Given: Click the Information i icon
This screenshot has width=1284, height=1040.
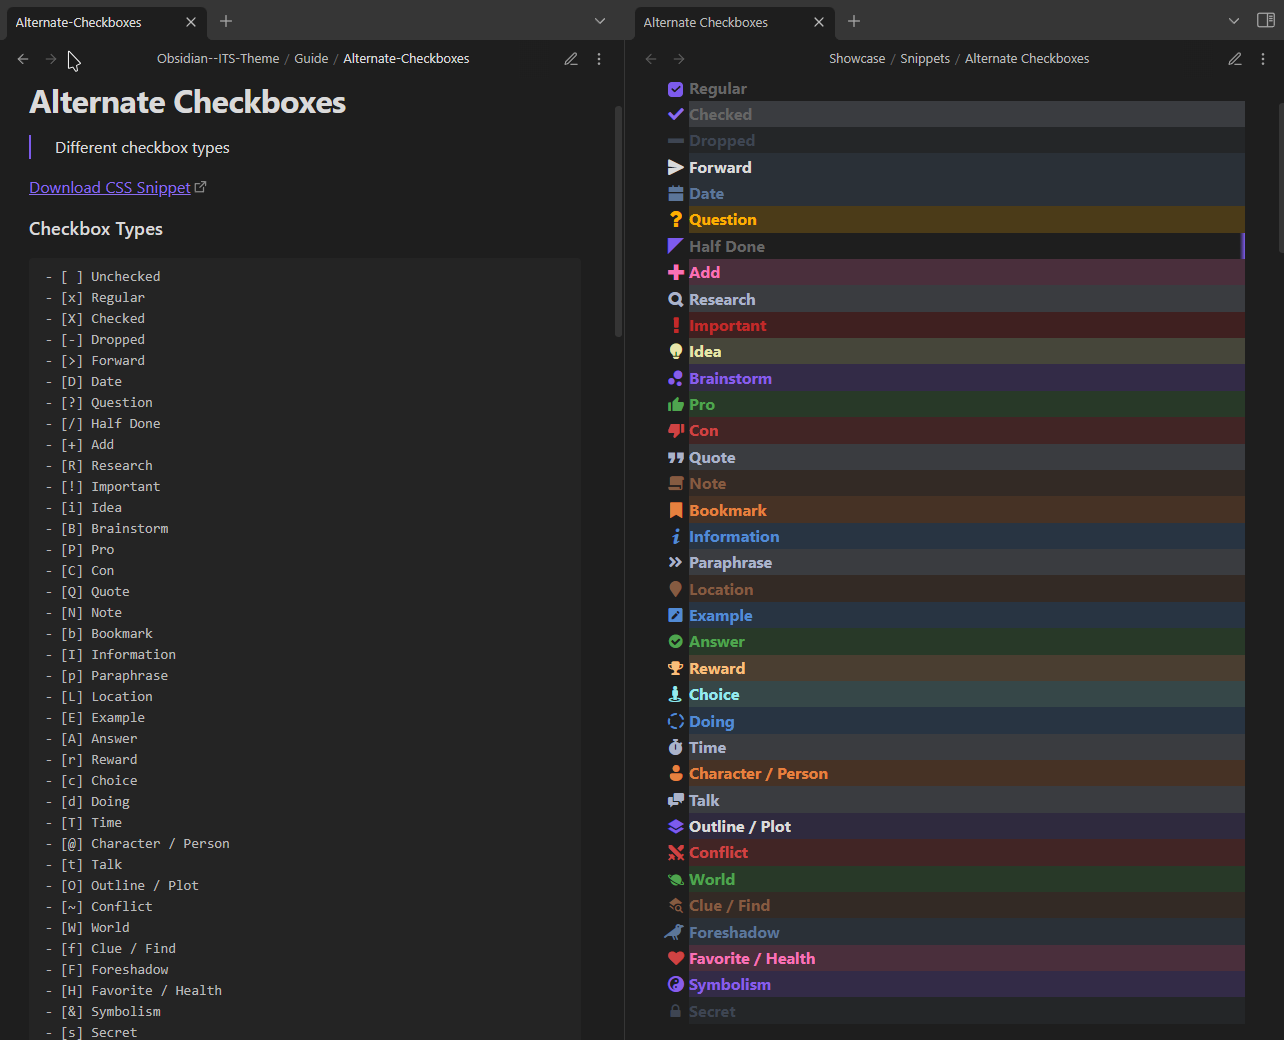Looking at the screenshot, I should 676,537.
